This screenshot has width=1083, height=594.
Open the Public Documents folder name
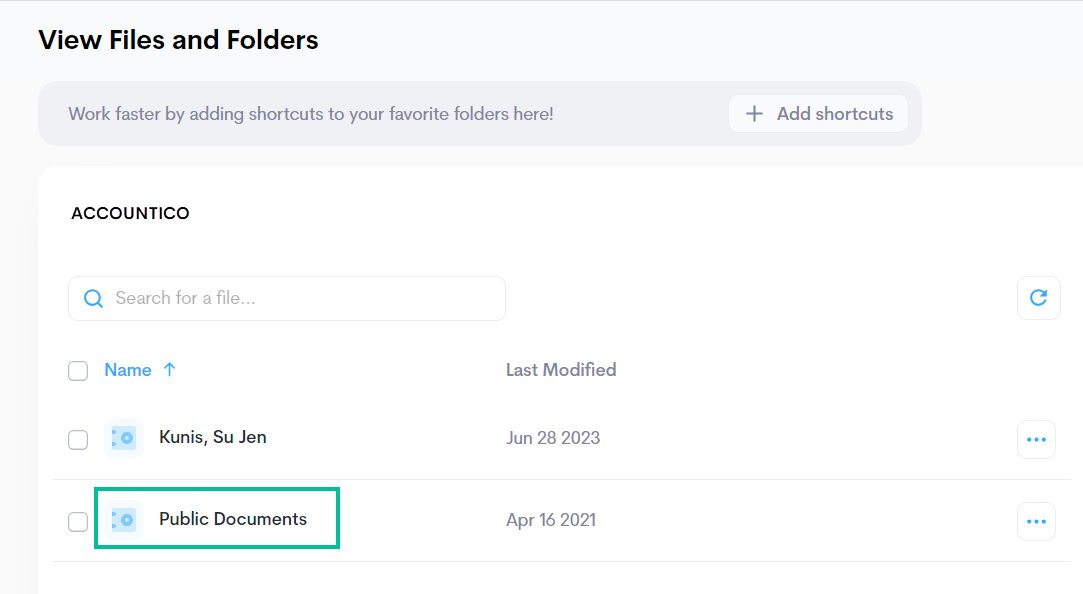coord(233,519)
